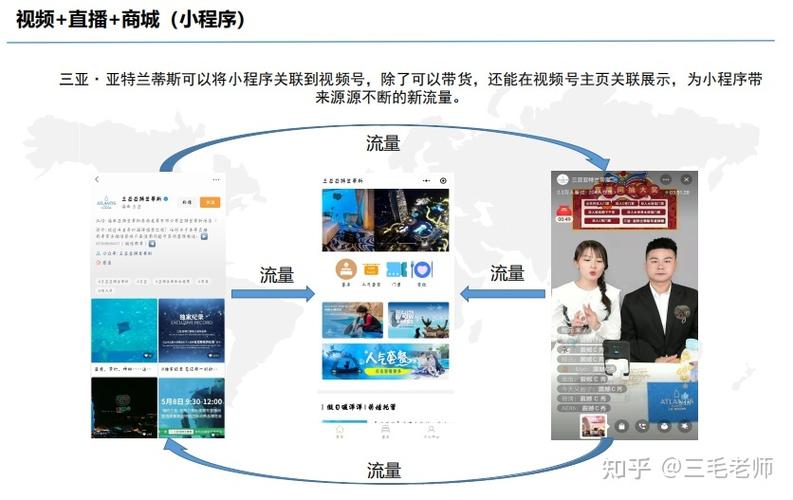Tap the red gift countdown icon in the live stream
The height and width of the screenshot is (500, 793).
[564, 213]
